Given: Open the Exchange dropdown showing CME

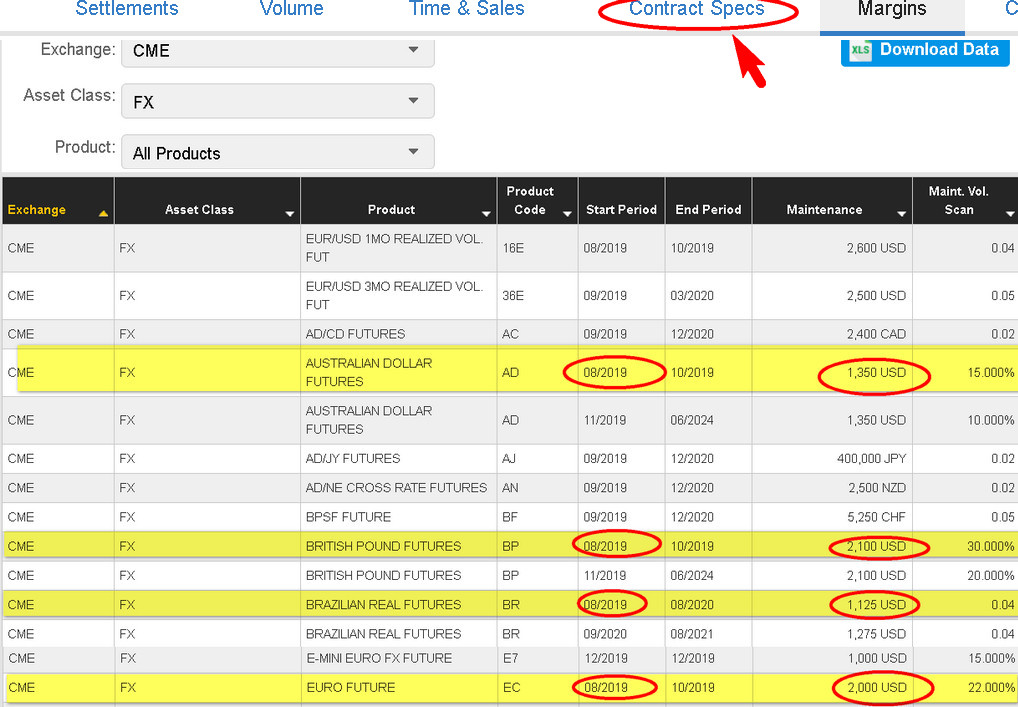Looking at the screenshot, I should coord(277,51).
